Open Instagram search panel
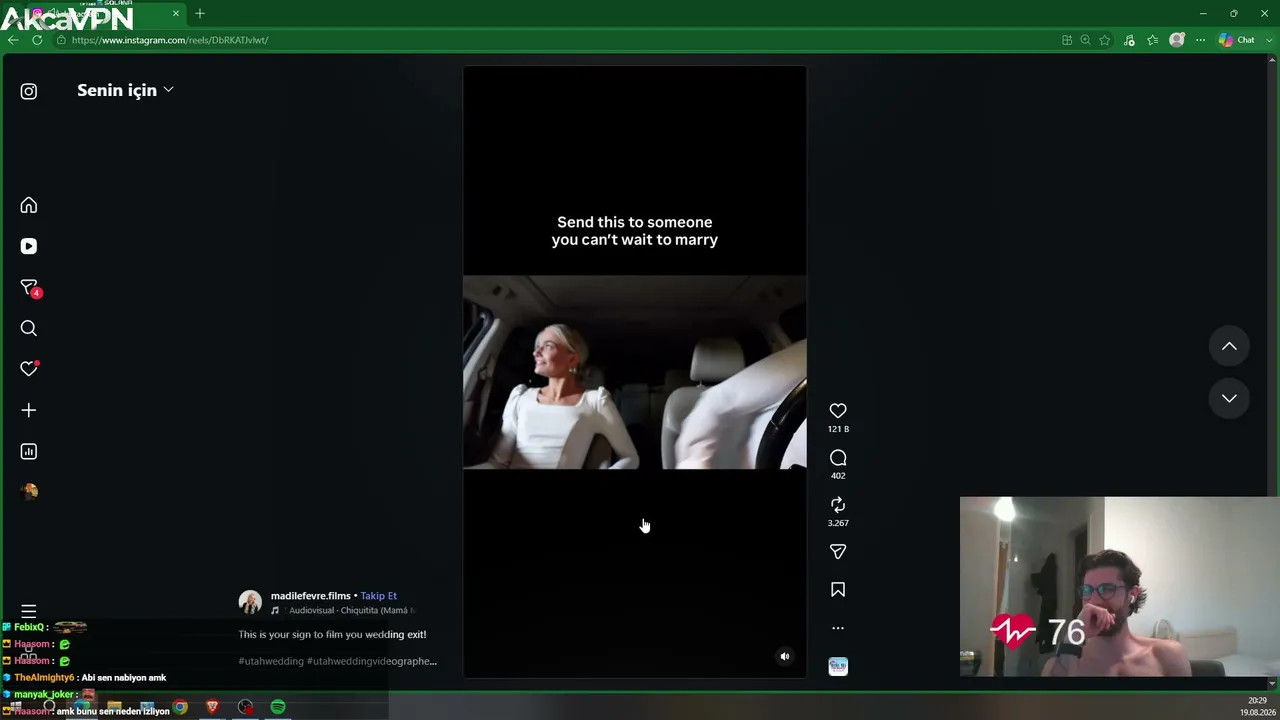This screenshot has width=1280, height=720. (29, 328)
